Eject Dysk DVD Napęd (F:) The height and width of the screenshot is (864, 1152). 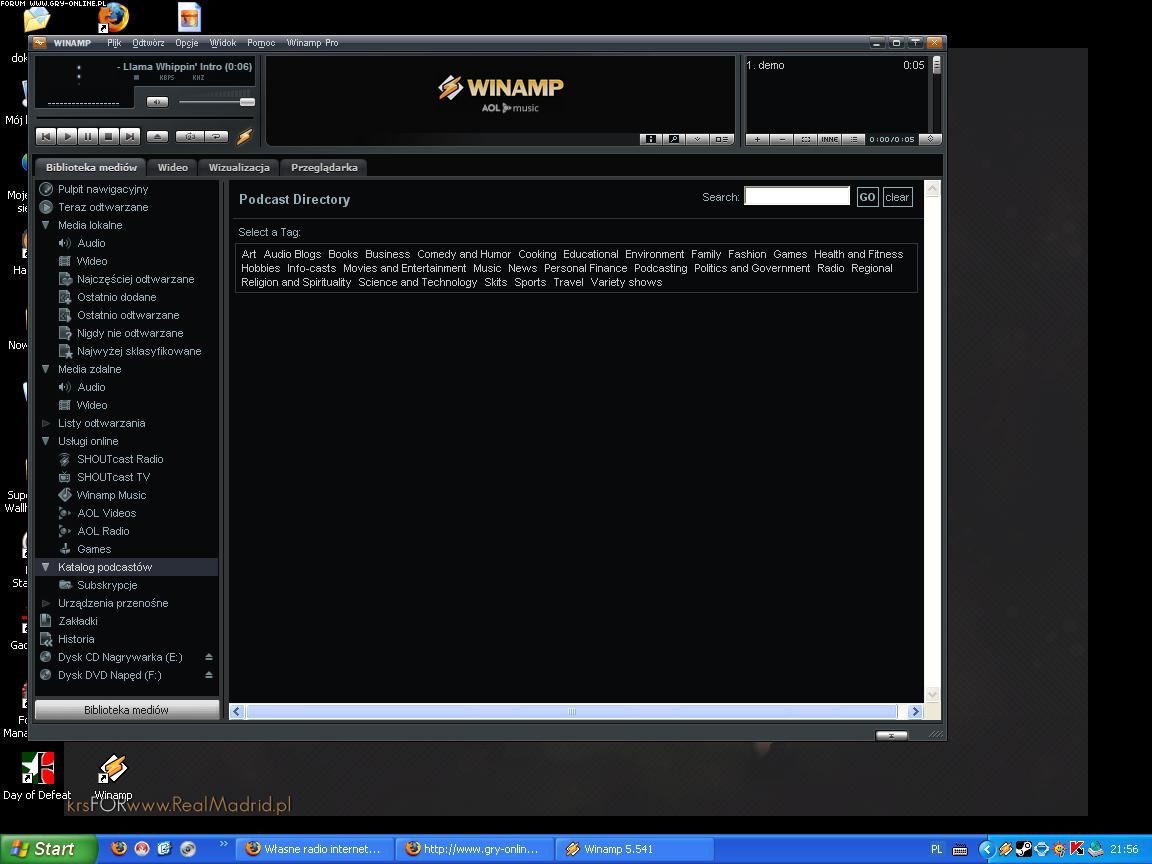pyautogui.click(x=209, y=675)
